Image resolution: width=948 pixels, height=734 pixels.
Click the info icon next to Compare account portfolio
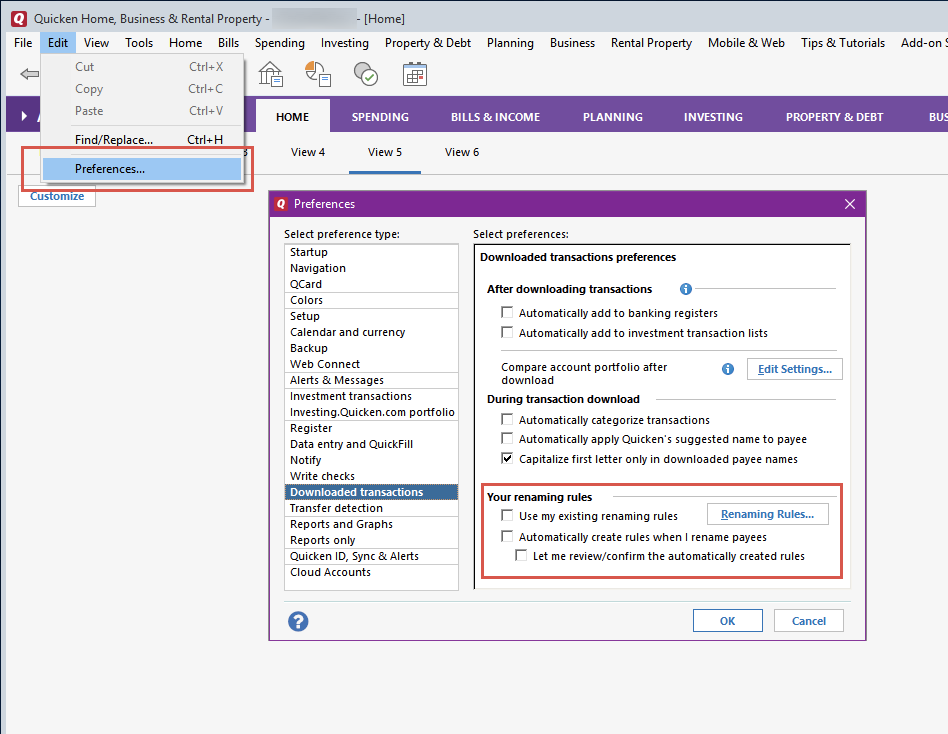pos(727,369)
